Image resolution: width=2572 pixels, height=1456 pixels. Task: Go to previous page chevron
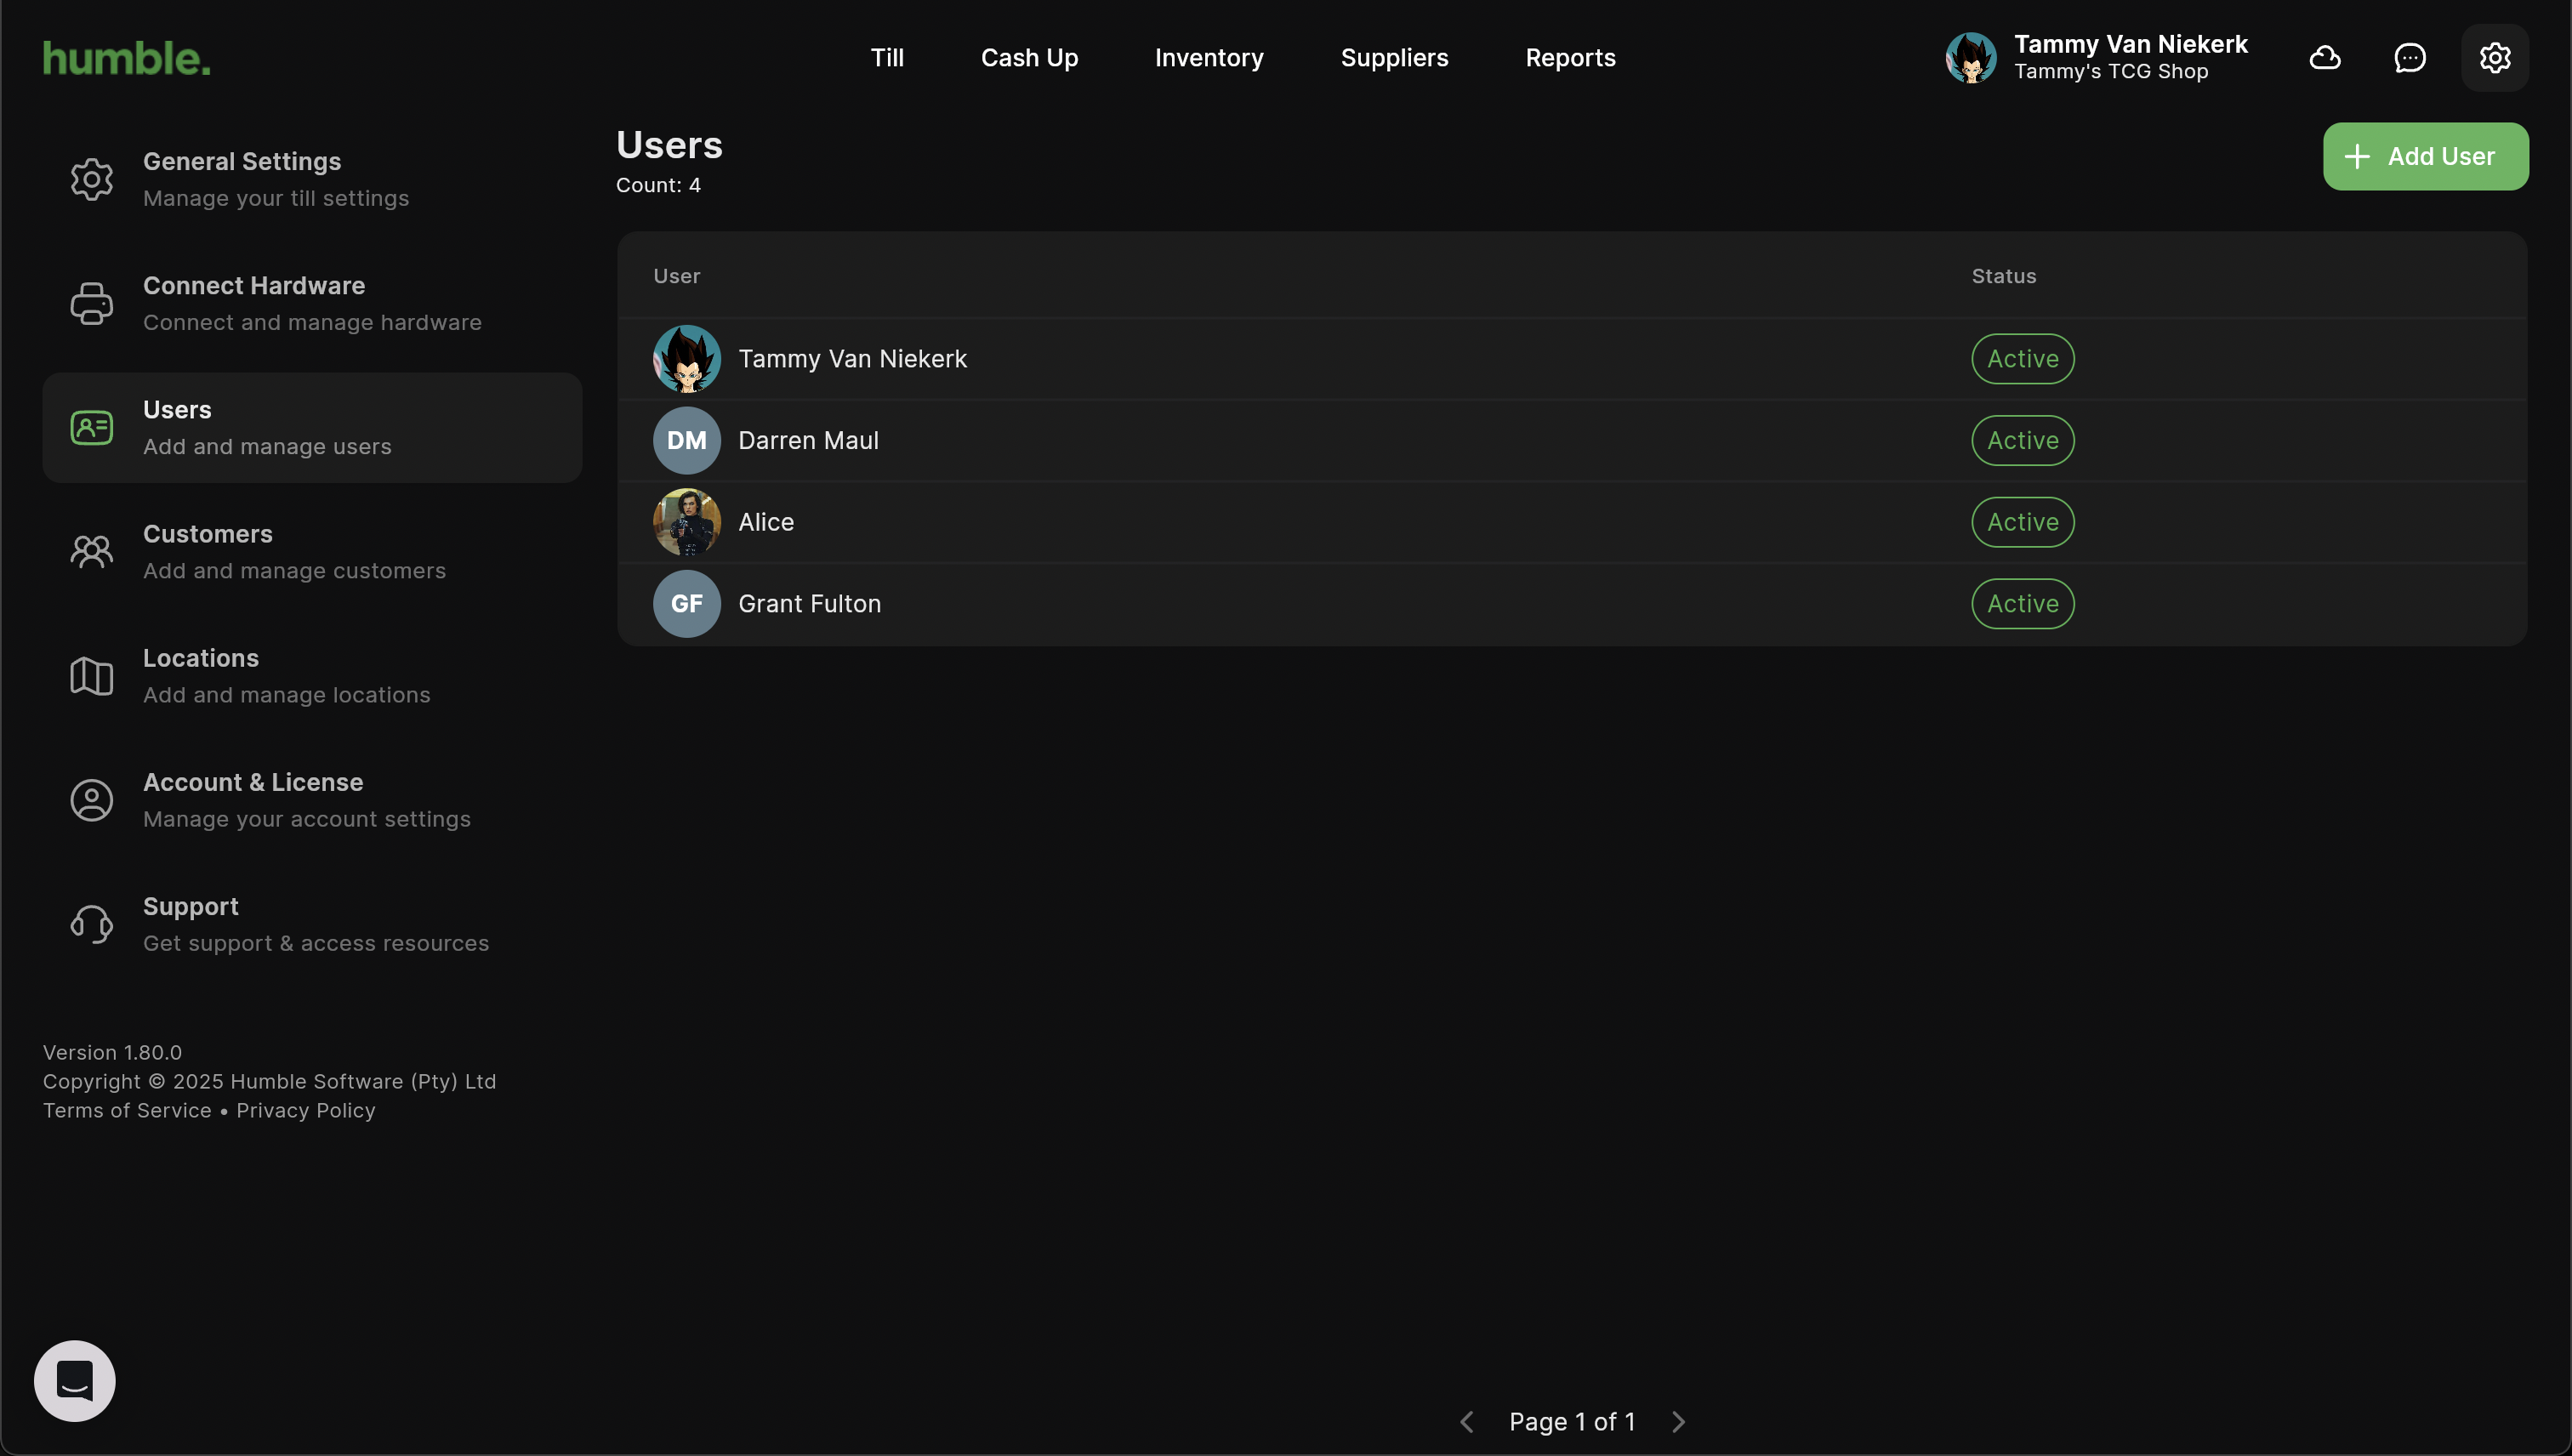click(1467, 1422)
